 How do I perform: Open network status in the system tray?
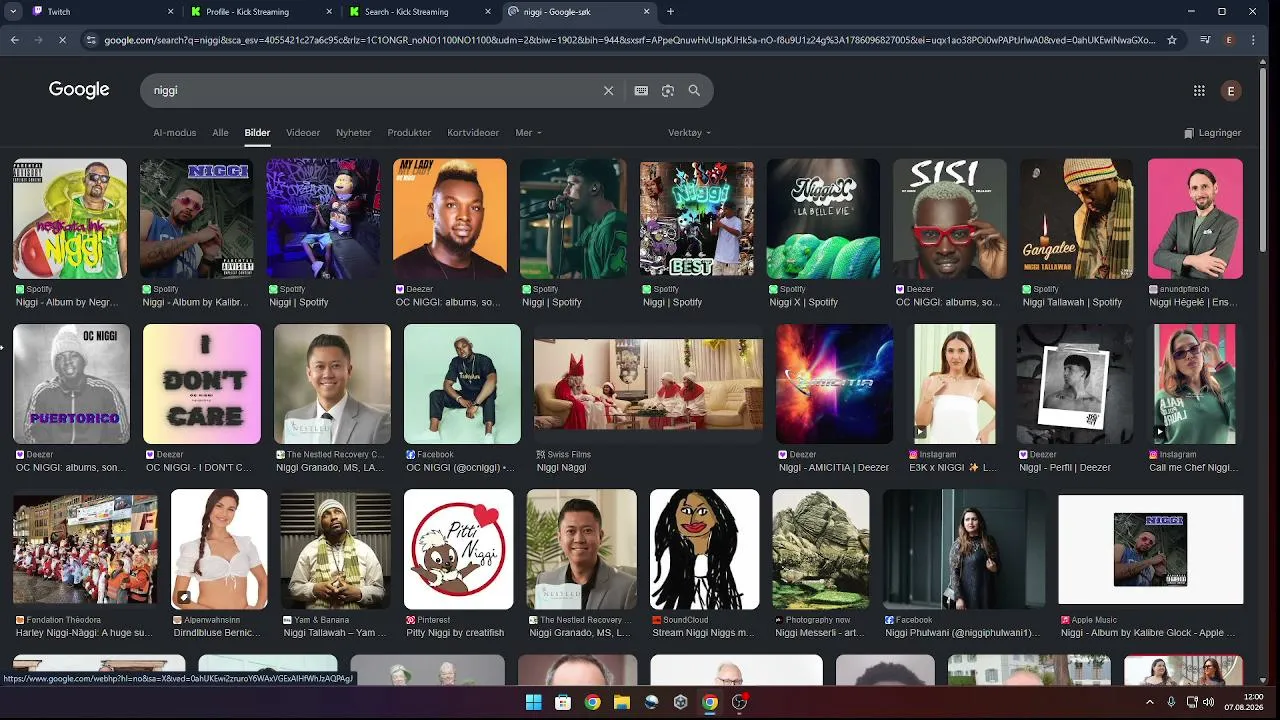[1192, 702]
